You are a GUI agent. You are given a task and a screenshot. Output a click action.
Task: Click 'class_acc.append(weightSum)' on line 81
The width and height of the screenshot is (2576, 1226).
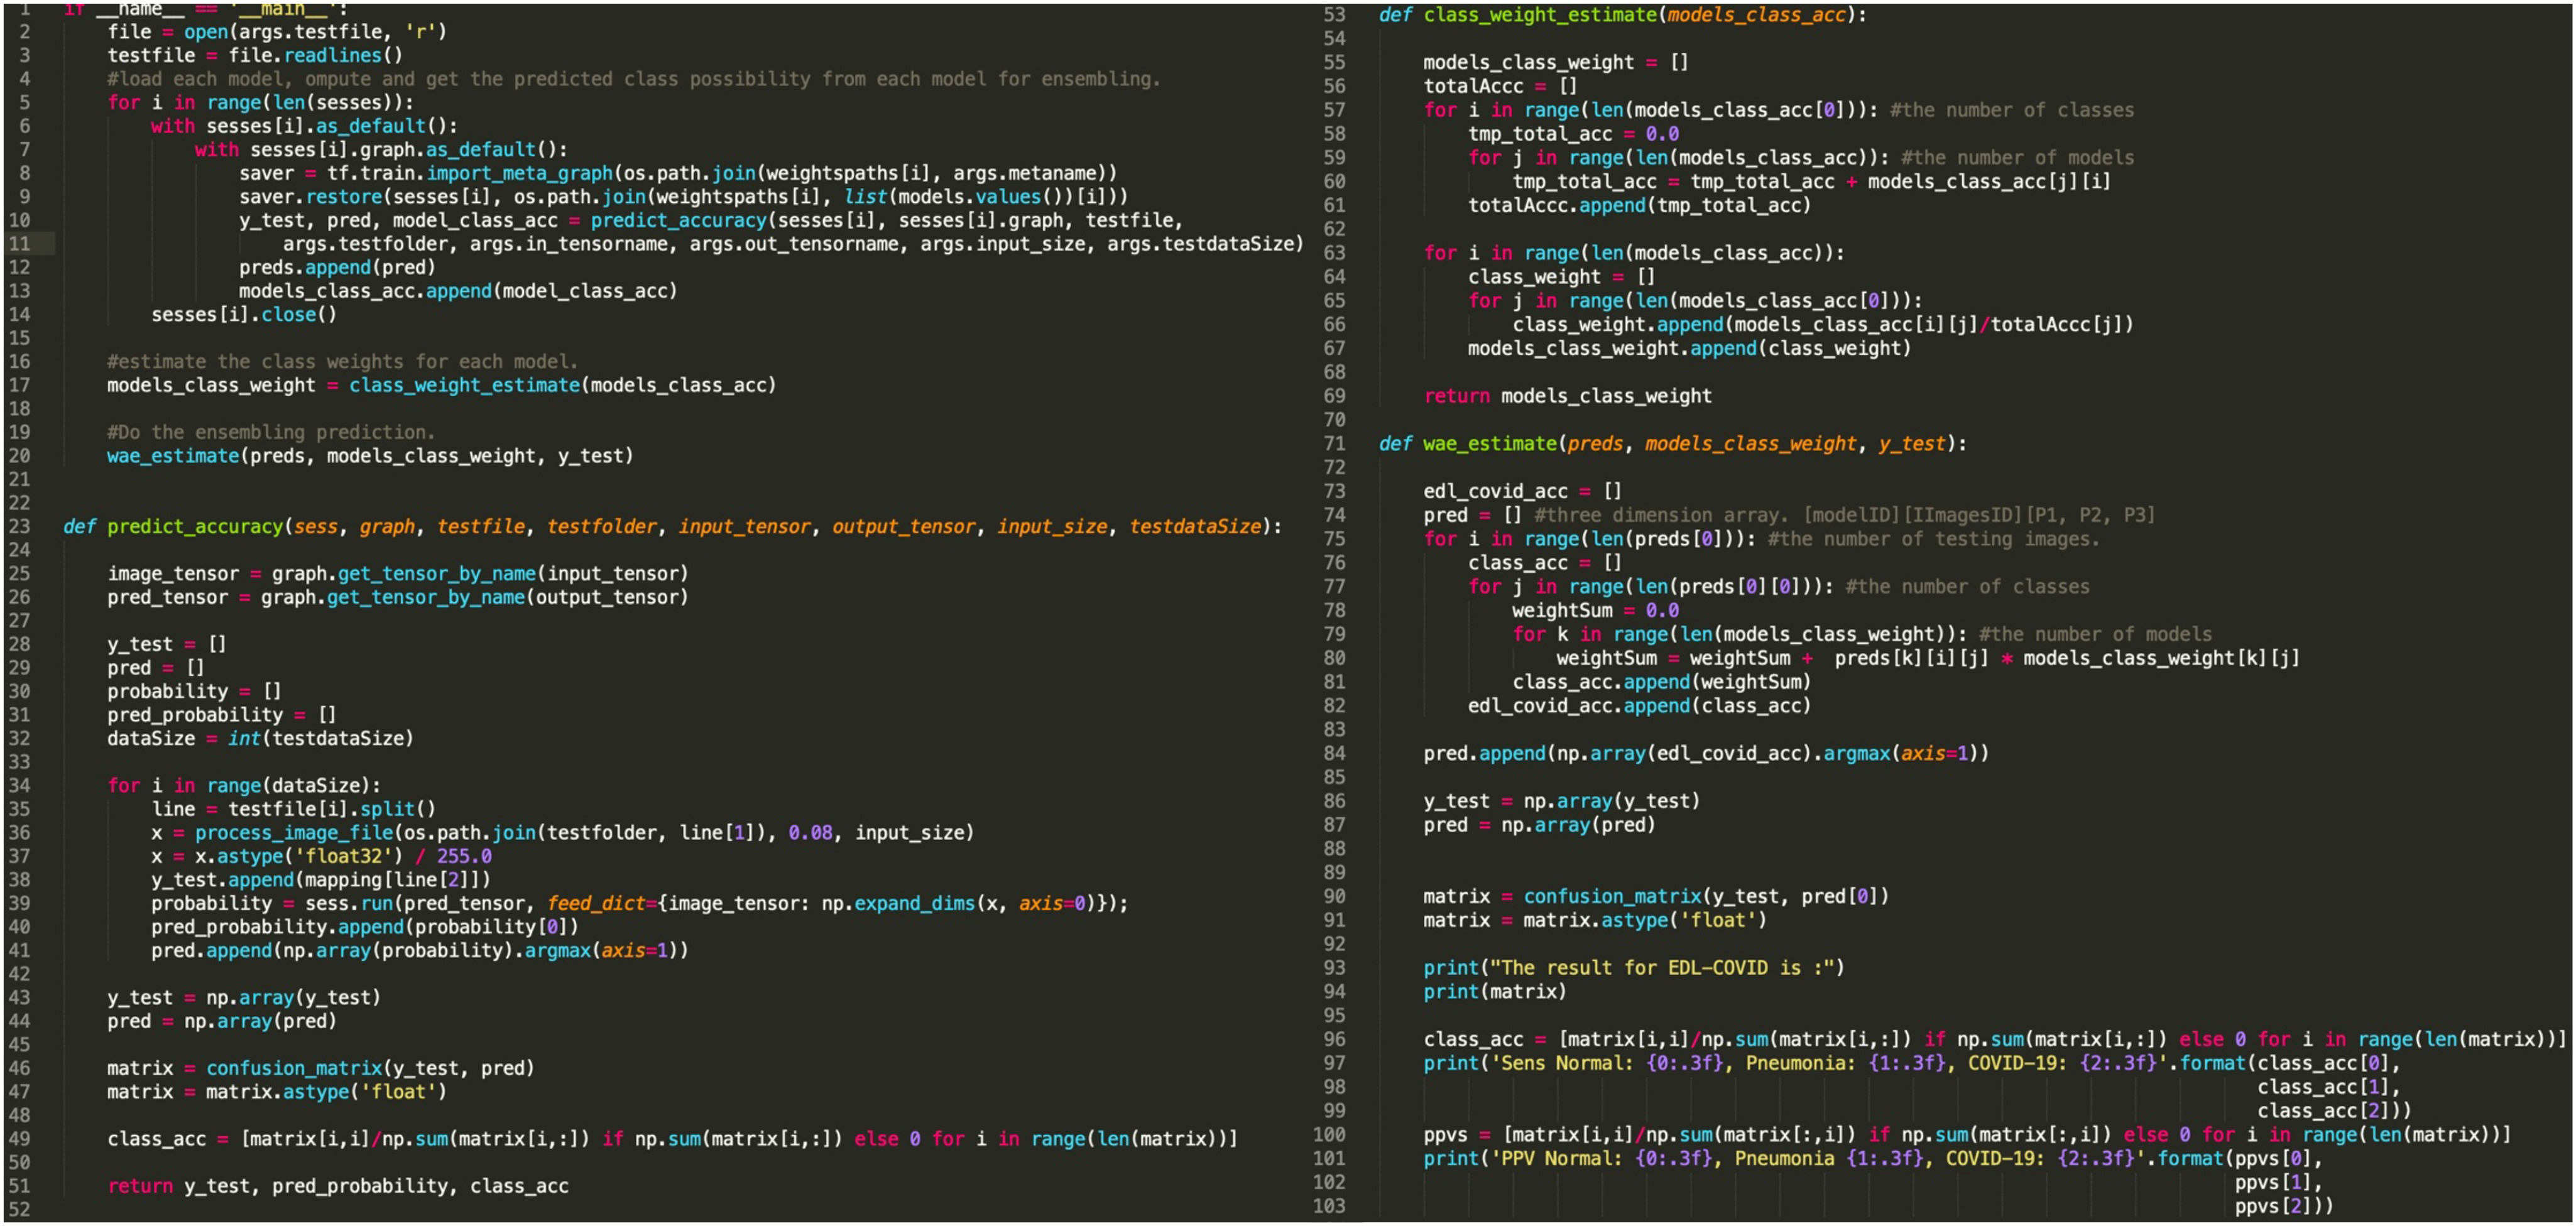1661,682
